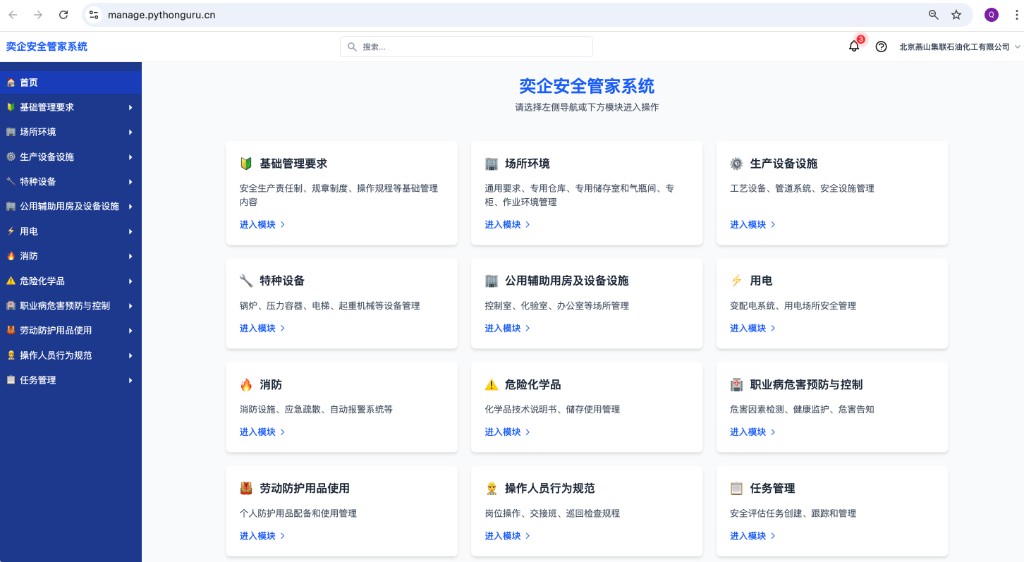Open company name dropdown at top right
The height and width of the screenshot is (562, 1024).
[x=959, y=47]
